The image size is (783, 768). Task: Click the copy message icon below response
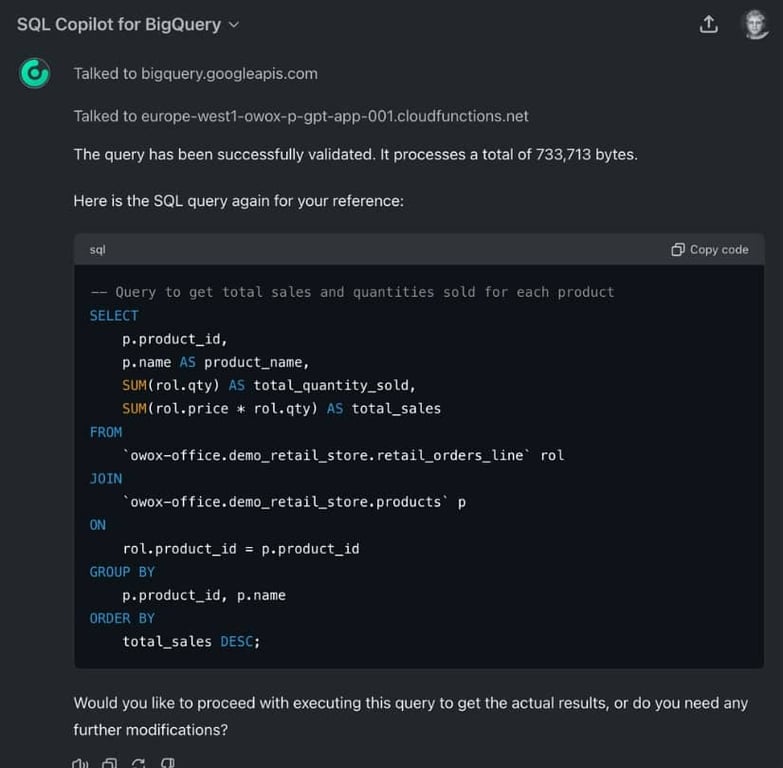click(109, 763)
